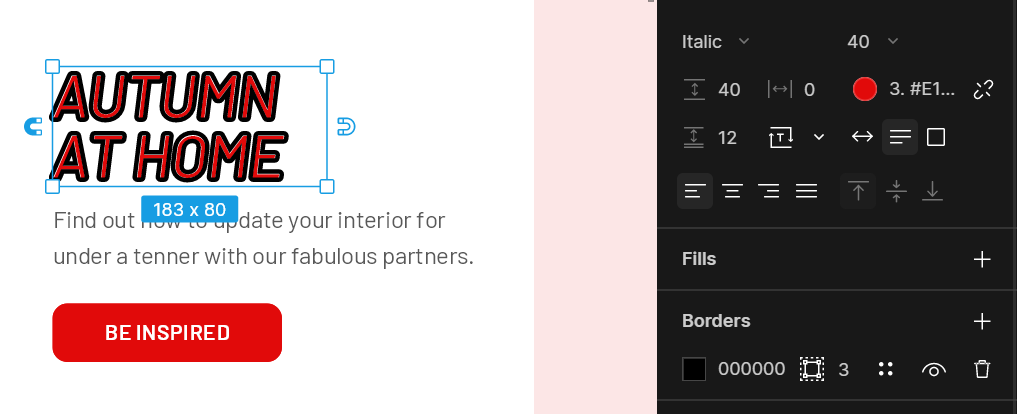
Task: Open the Italic font style dropdown
Action: [715, 42]
